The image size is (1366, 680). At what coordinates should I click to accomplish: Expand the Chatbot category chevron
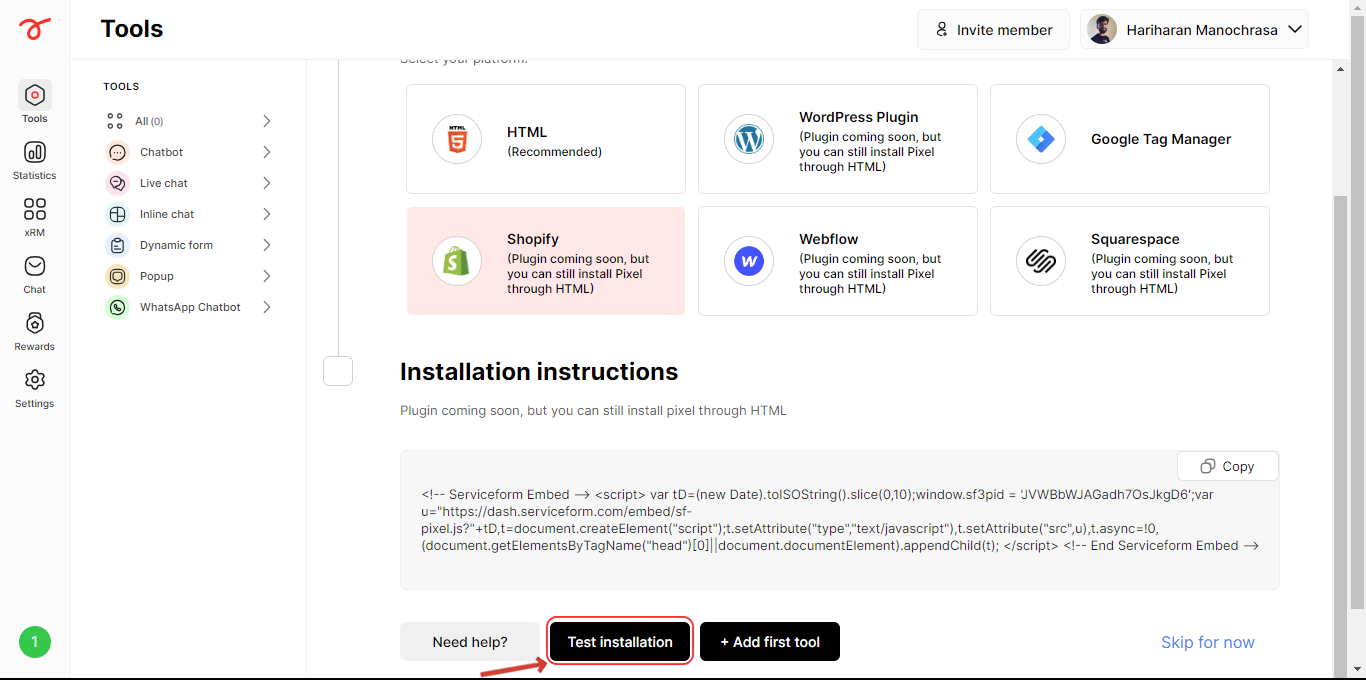point(267,152)
